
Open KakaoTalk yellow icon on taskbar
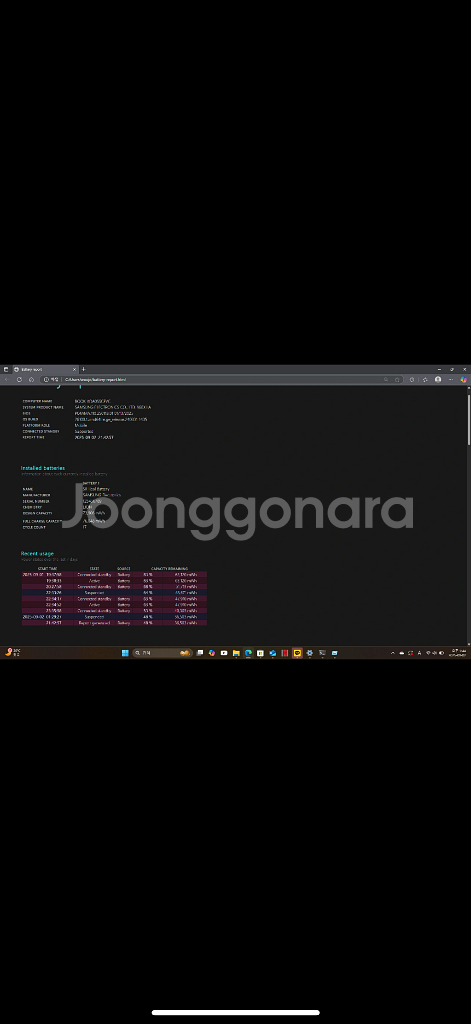click(x=297, y=653)
